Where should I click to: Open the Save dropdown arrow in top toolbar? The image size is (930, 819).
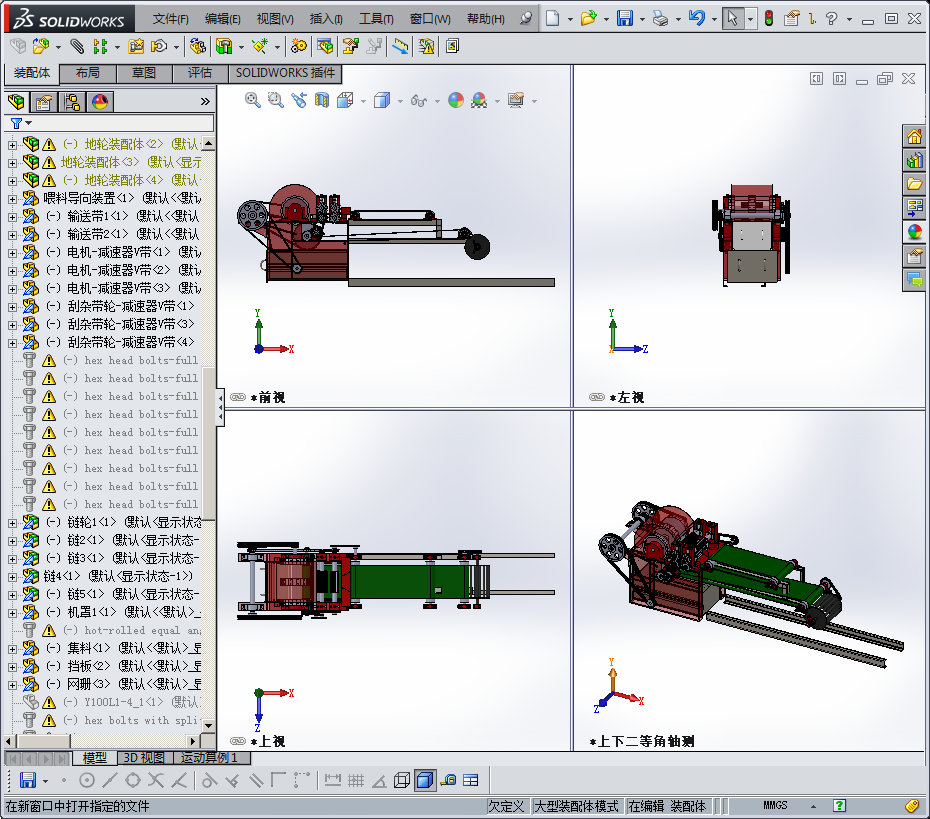pos(642,20)
